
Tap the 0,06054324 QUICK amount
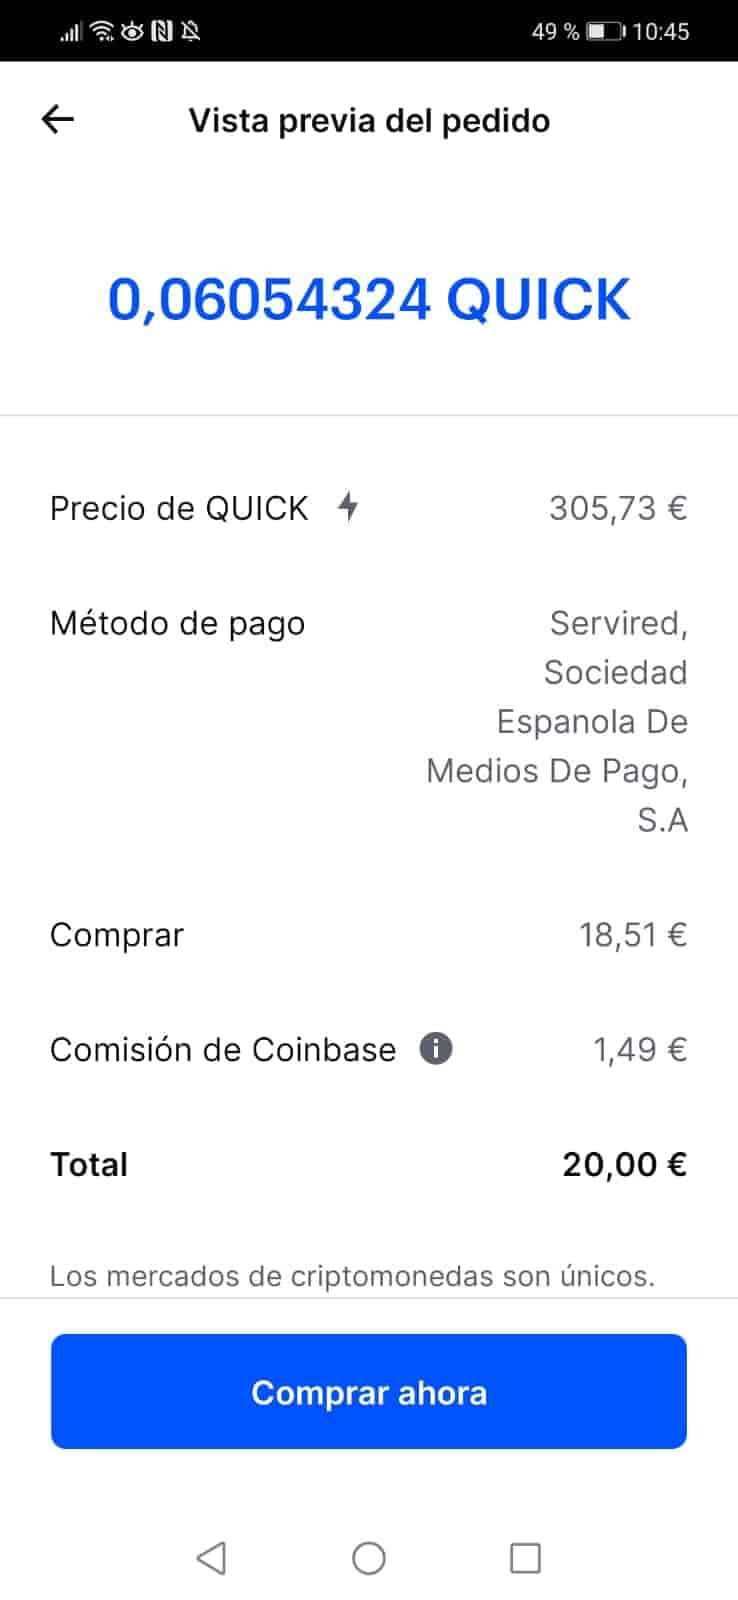[x=369, y=299]
